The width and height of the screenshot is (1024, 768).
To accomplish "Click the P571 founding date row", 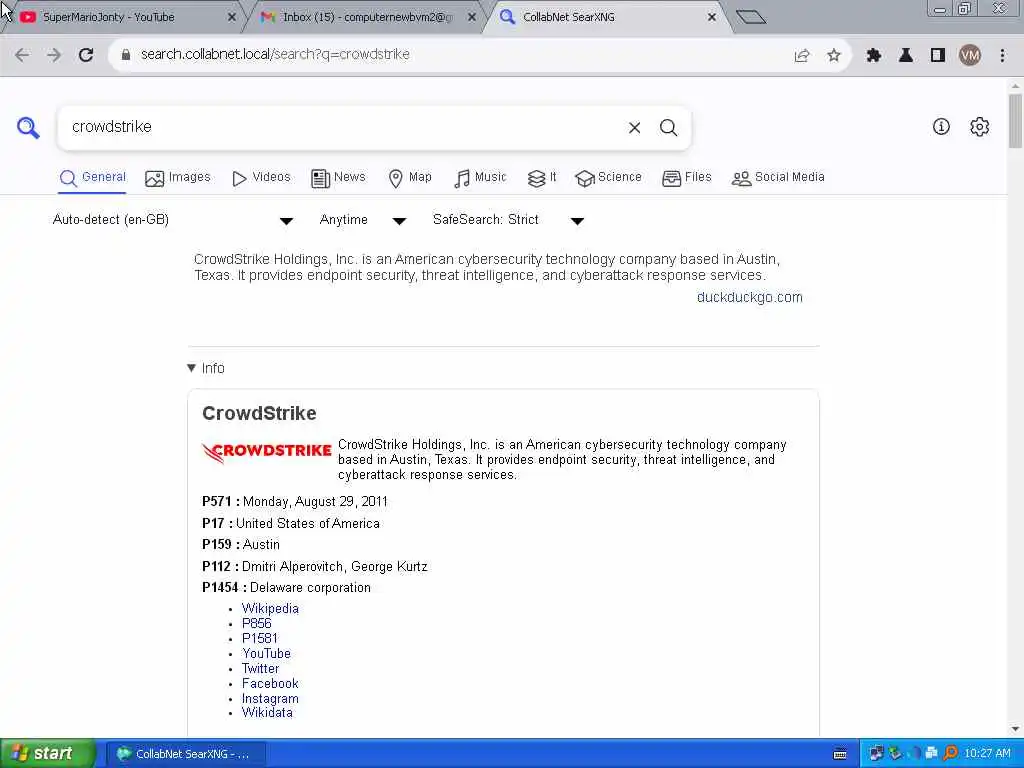I will [x=295, y=502].
